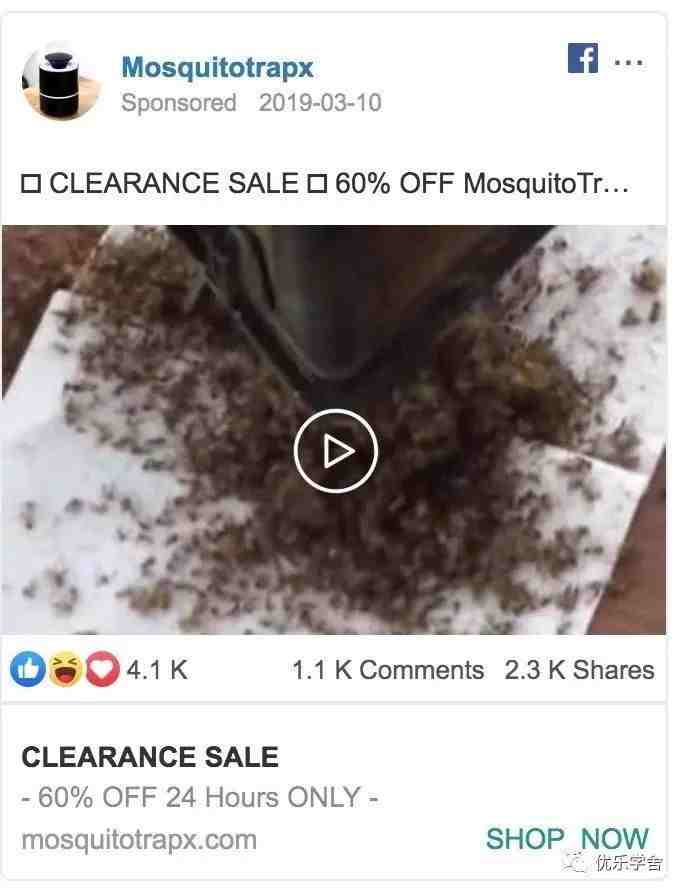Click the SHOP NOW button
The height and width of the screenshot is (892, 684).
pyautogui.click(x=567, y=839)
